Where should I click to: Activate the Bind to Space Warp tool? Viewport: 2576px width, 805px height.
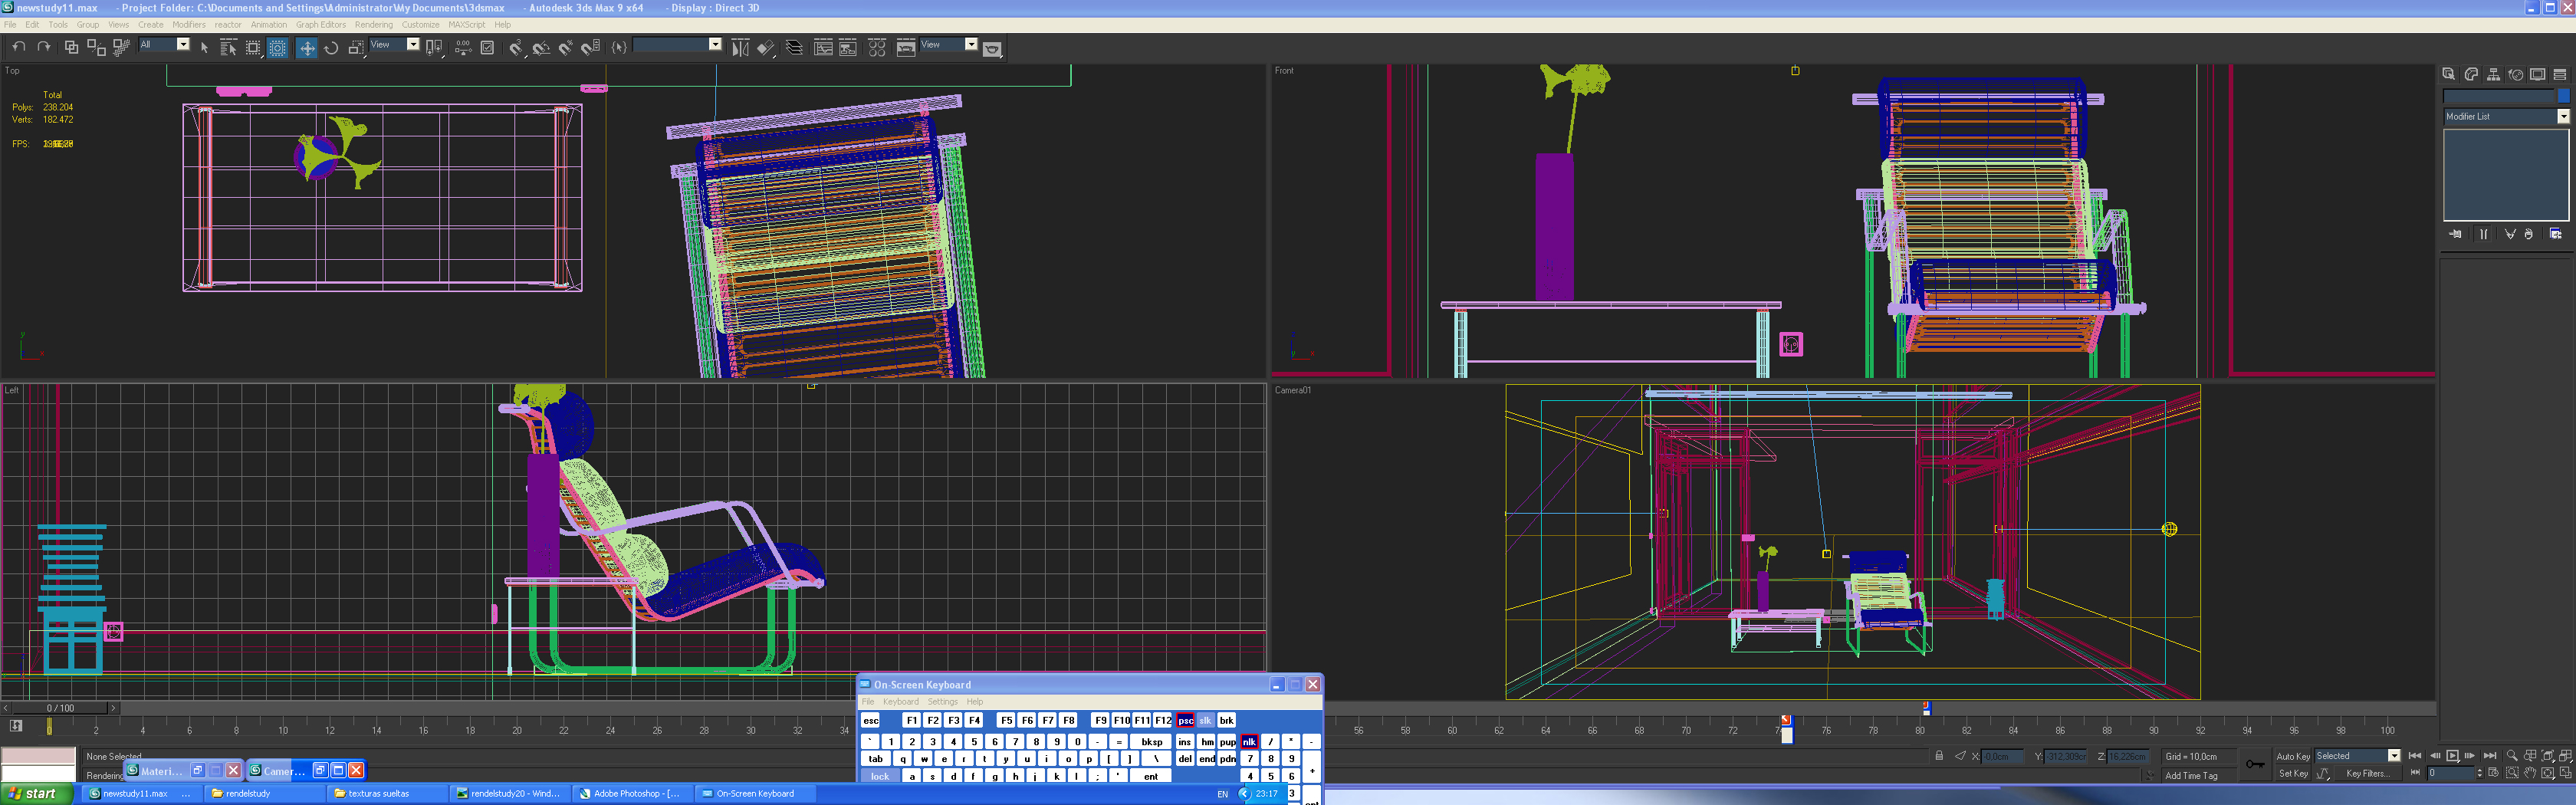pyautogui.click(x=121, y=47)
